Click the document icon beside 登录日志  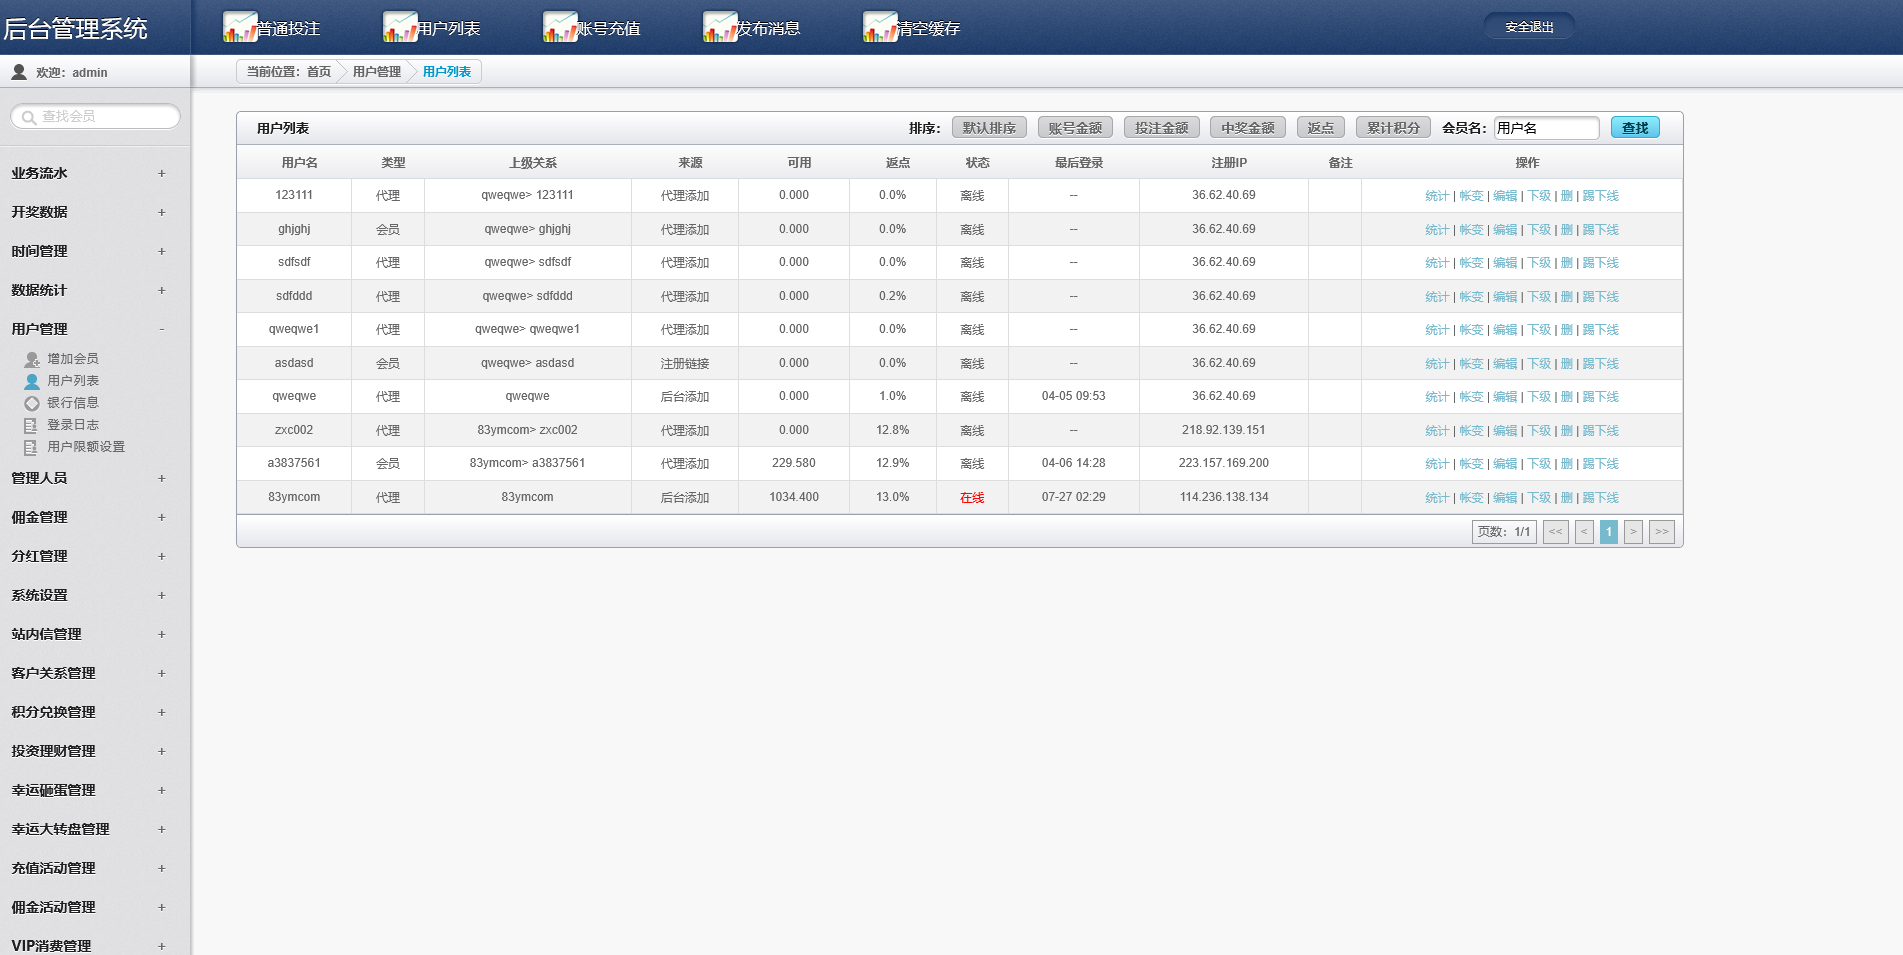point(31,425)
